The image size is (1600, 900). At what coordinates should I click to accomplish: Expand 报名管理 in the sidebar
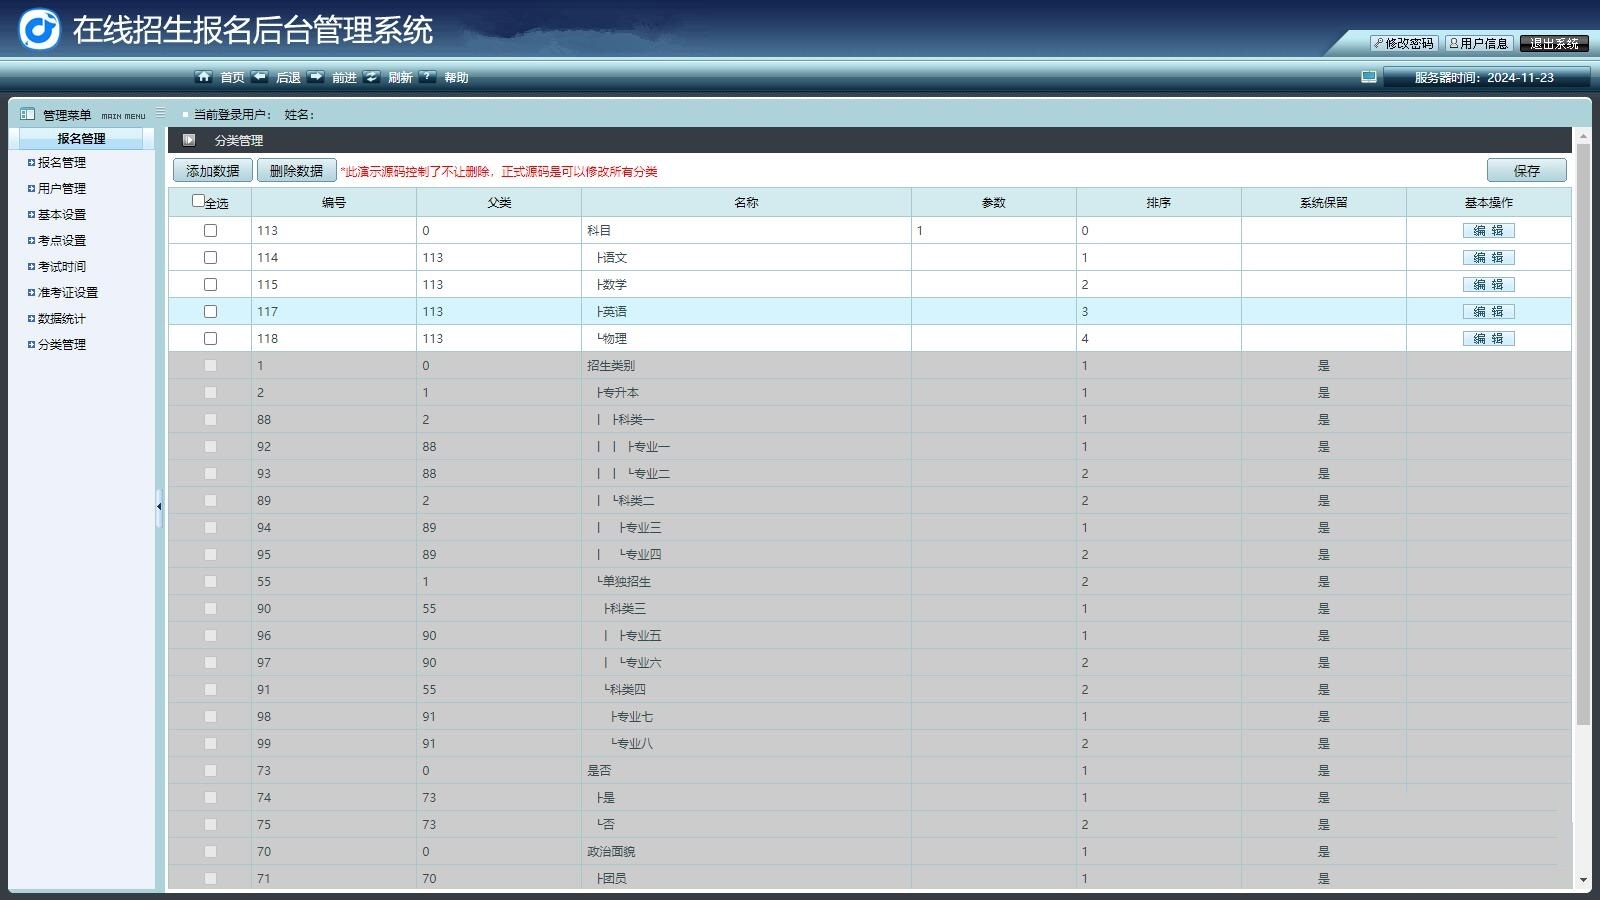(61, 163)
